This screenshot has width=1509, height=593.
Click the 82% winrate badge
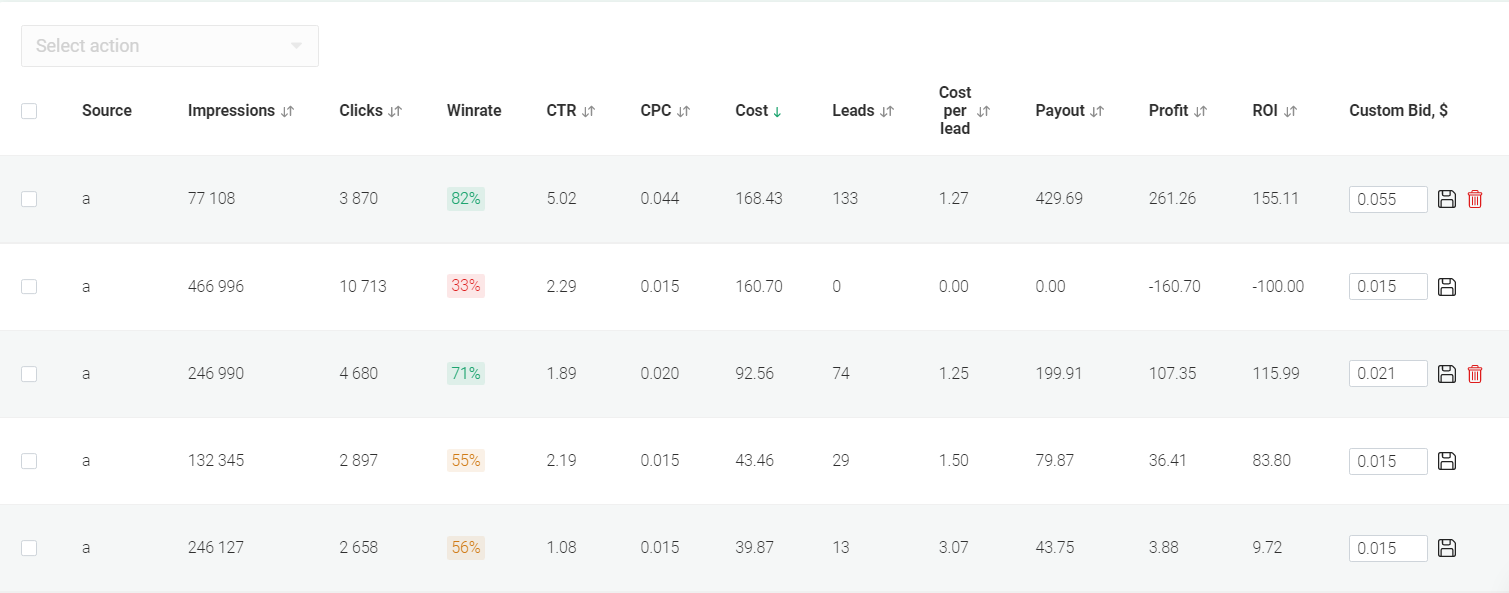point(466,199)
